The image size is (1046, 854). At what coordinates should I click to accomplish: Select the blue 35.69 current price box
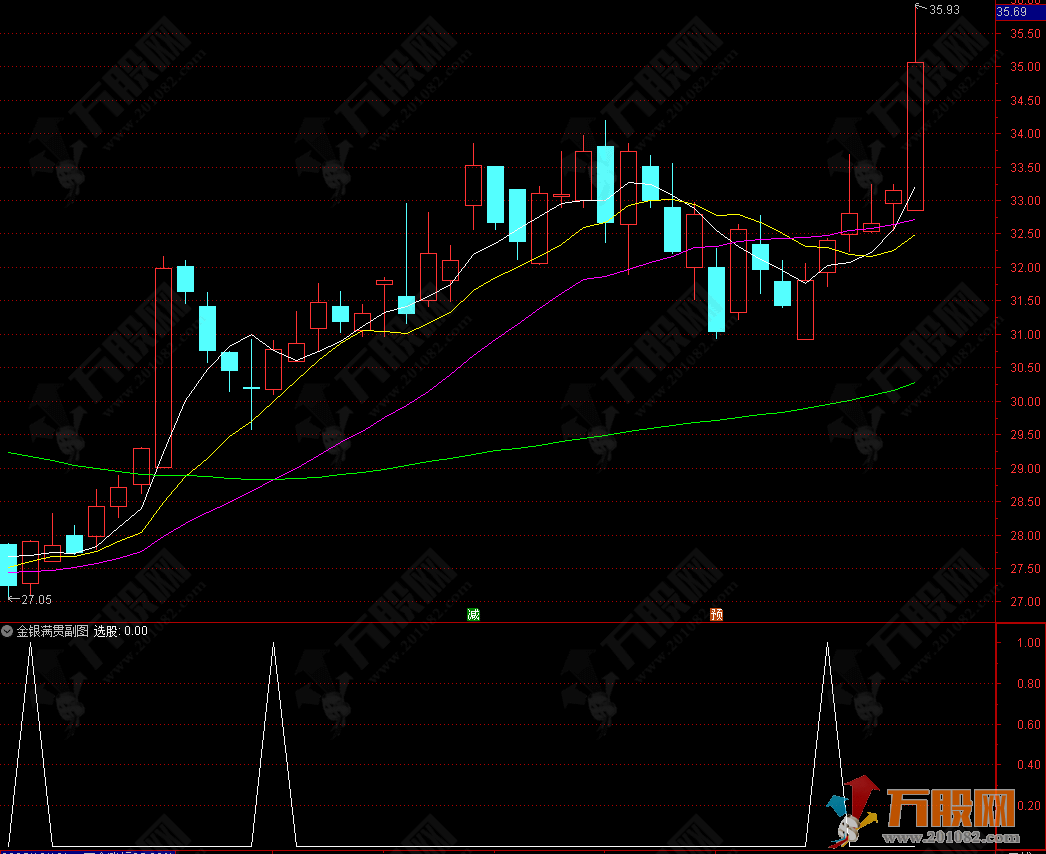[x=1020, y=12]
